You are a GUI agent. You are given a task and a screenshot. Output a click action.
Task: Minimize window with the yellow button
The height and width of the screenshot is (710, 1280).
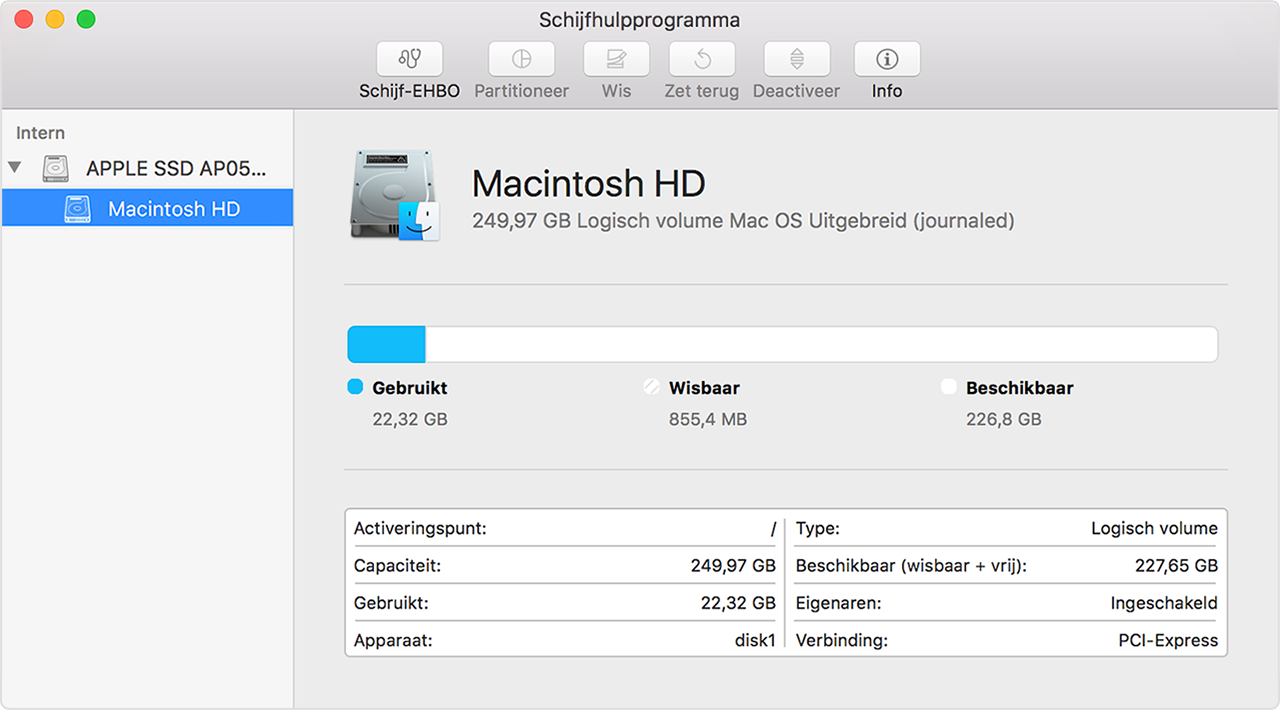[55, 19]
